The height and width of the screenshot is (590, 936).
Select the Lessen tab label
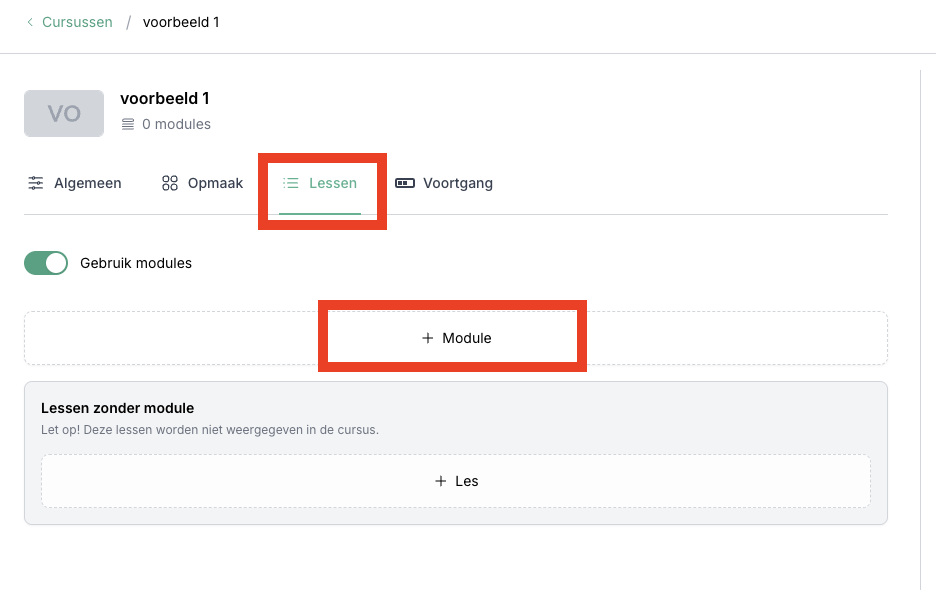(333, 183)
